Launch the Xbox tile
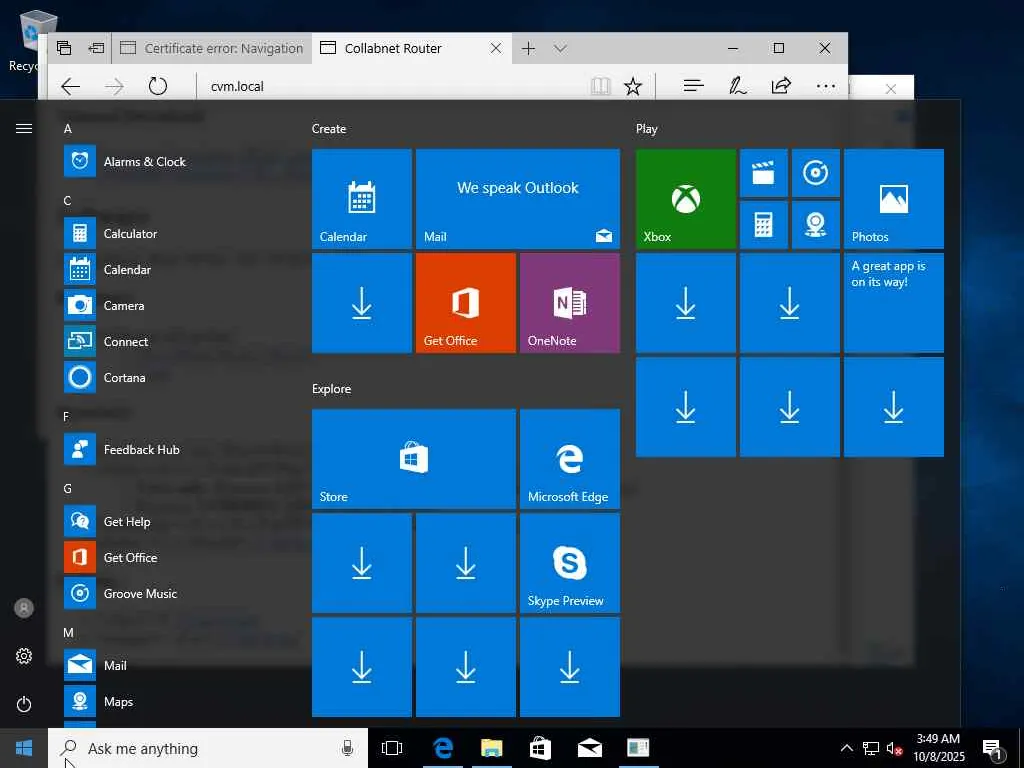The width and height of the screenshot is (1024, 768). [686, 199]
